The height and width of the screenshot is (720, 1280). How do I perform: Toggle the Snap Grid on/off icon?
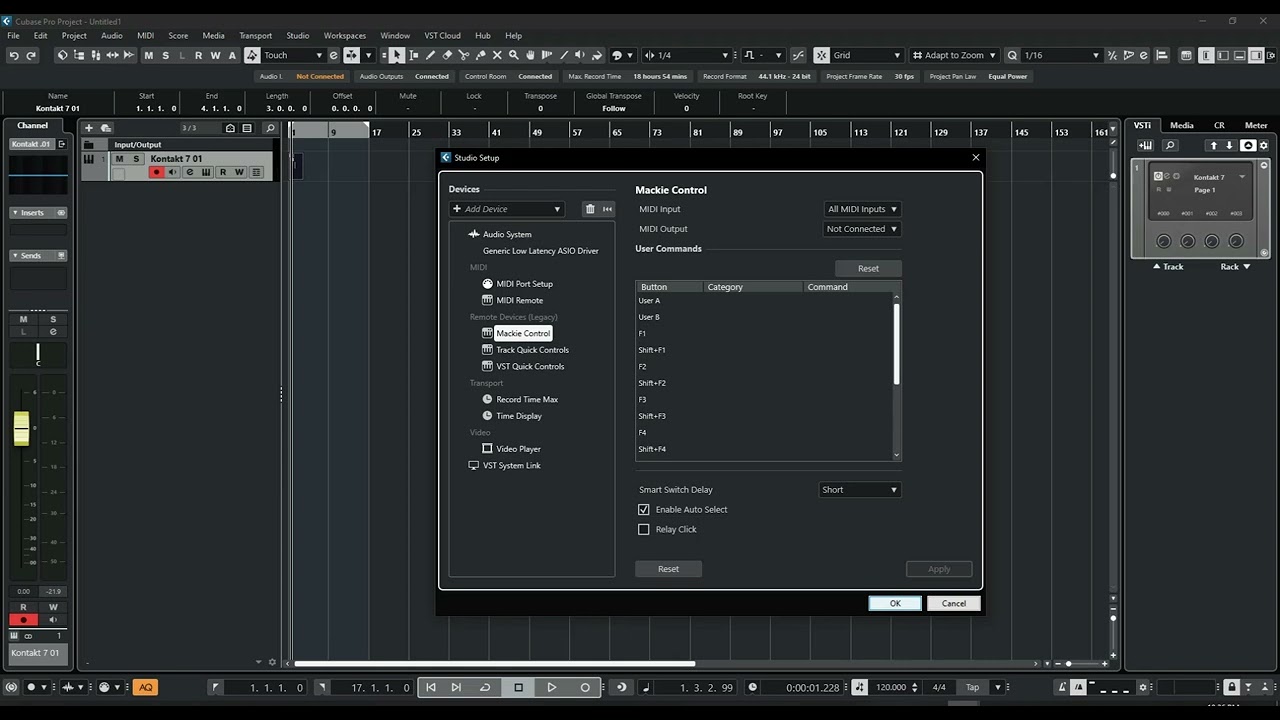(821, 55)
